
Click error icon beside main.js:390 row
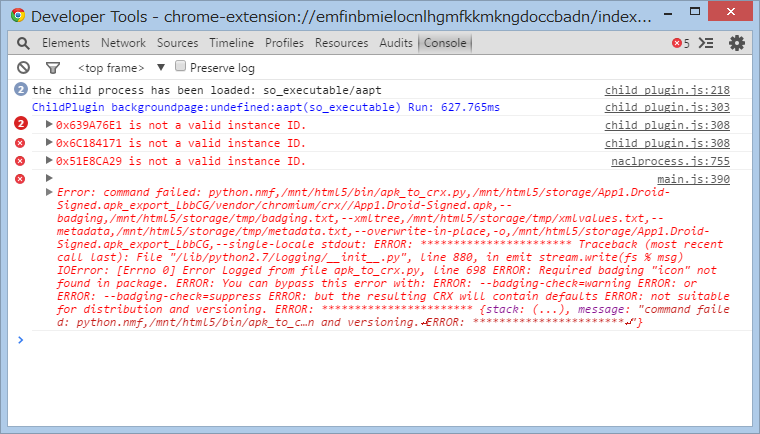pos(20,179)
